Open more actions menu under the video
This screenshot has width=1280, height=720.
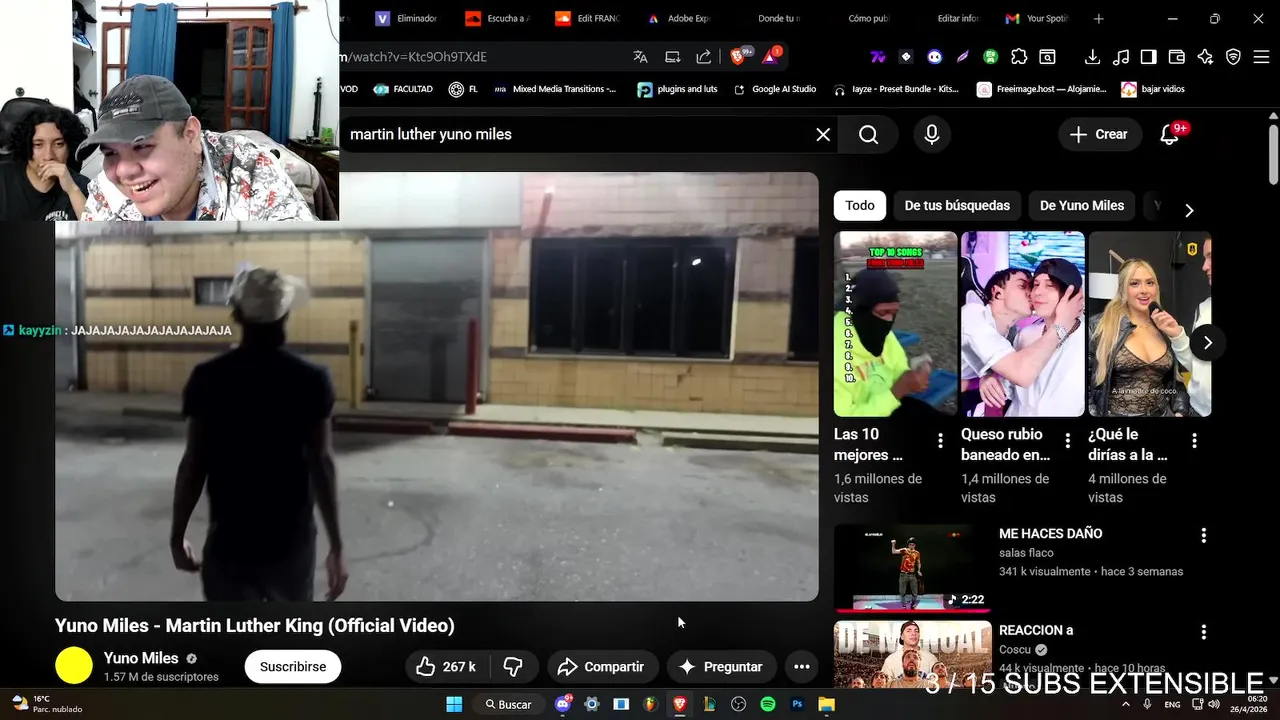point(801,667)
